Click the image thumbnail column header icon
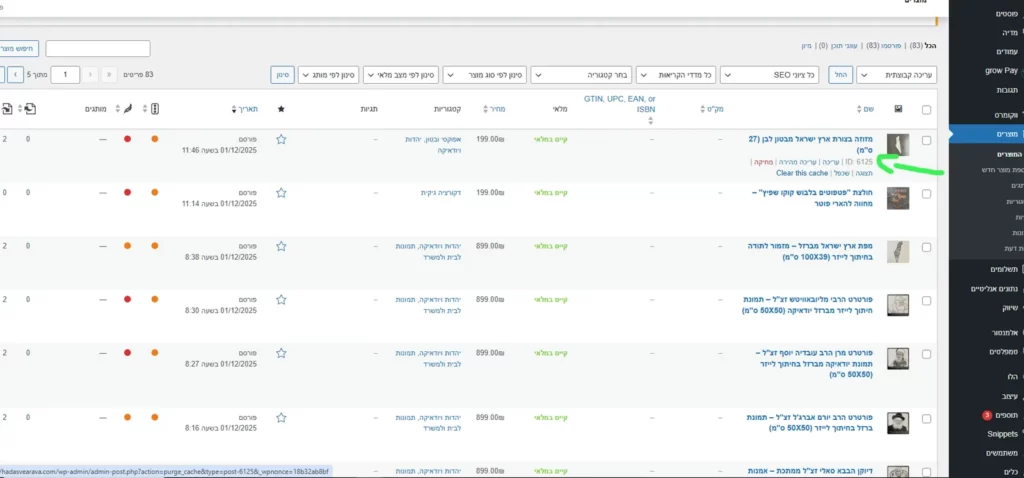1024x478 pixels. pyautogui.click(x=898, y=109)
